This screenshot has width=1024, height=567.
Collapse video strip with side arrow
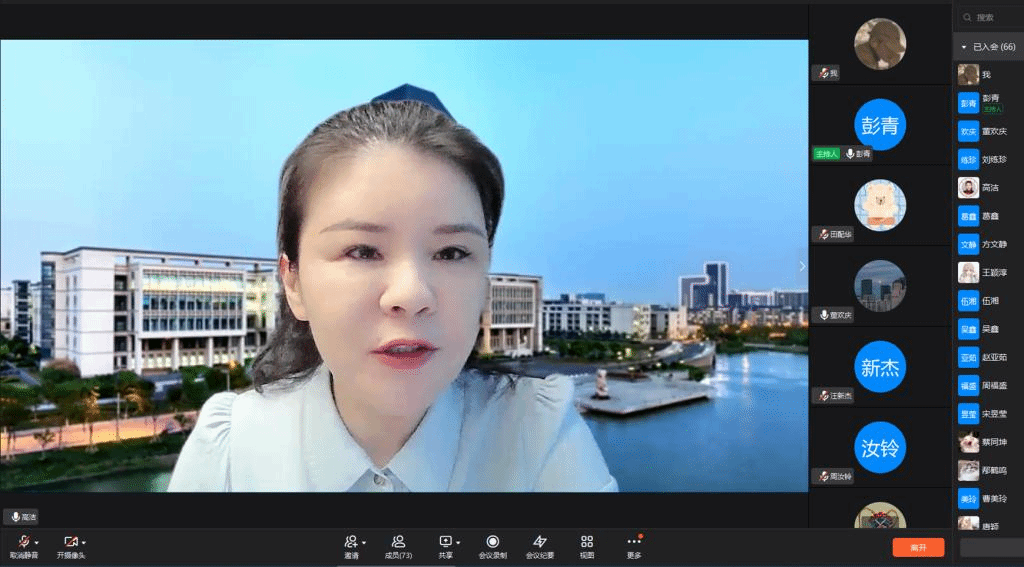[801, 266]
